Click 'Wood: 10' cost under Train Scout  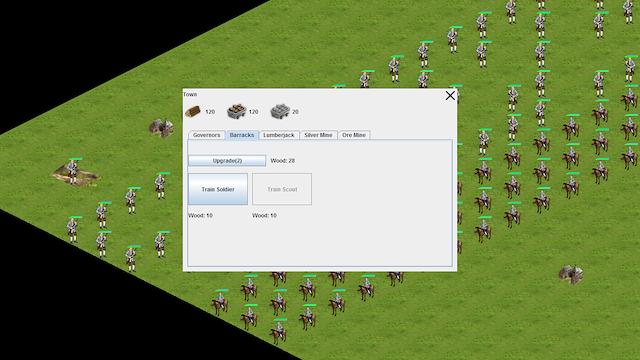(264, 215)
